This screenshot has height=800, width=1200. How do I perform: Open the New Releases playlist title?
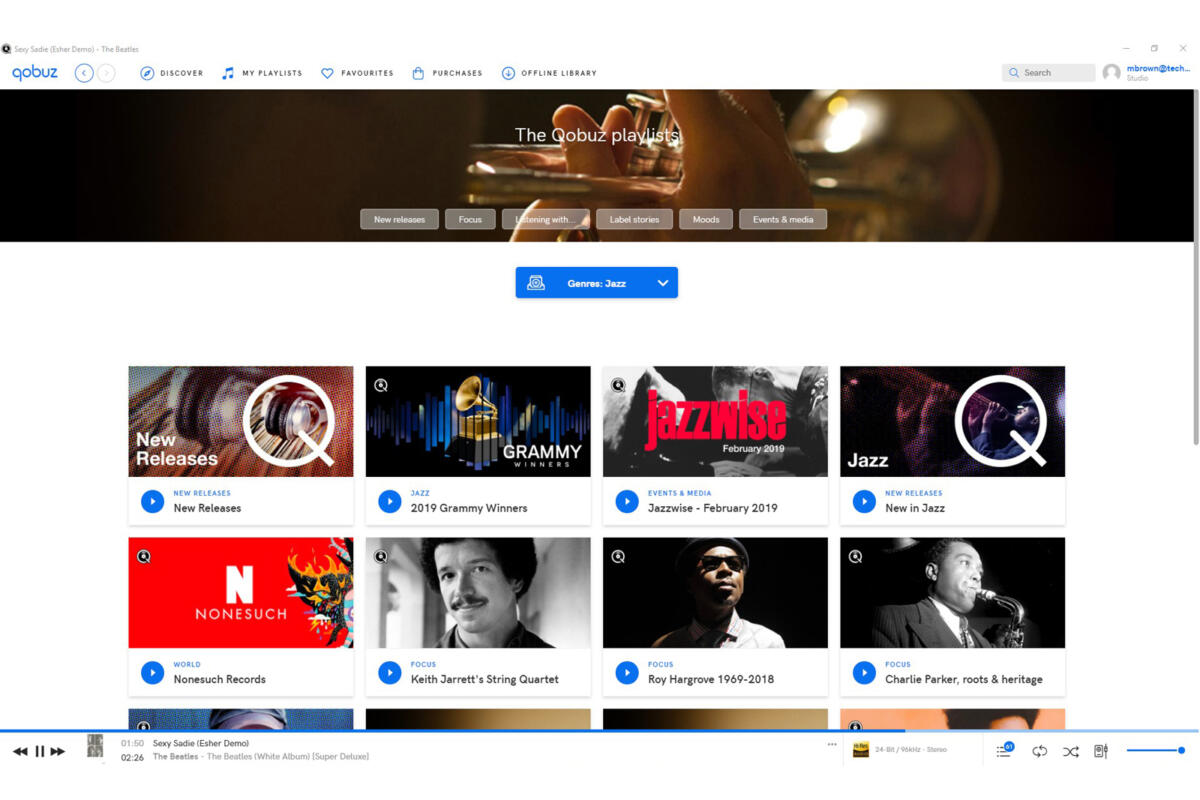tap(207, 508)
